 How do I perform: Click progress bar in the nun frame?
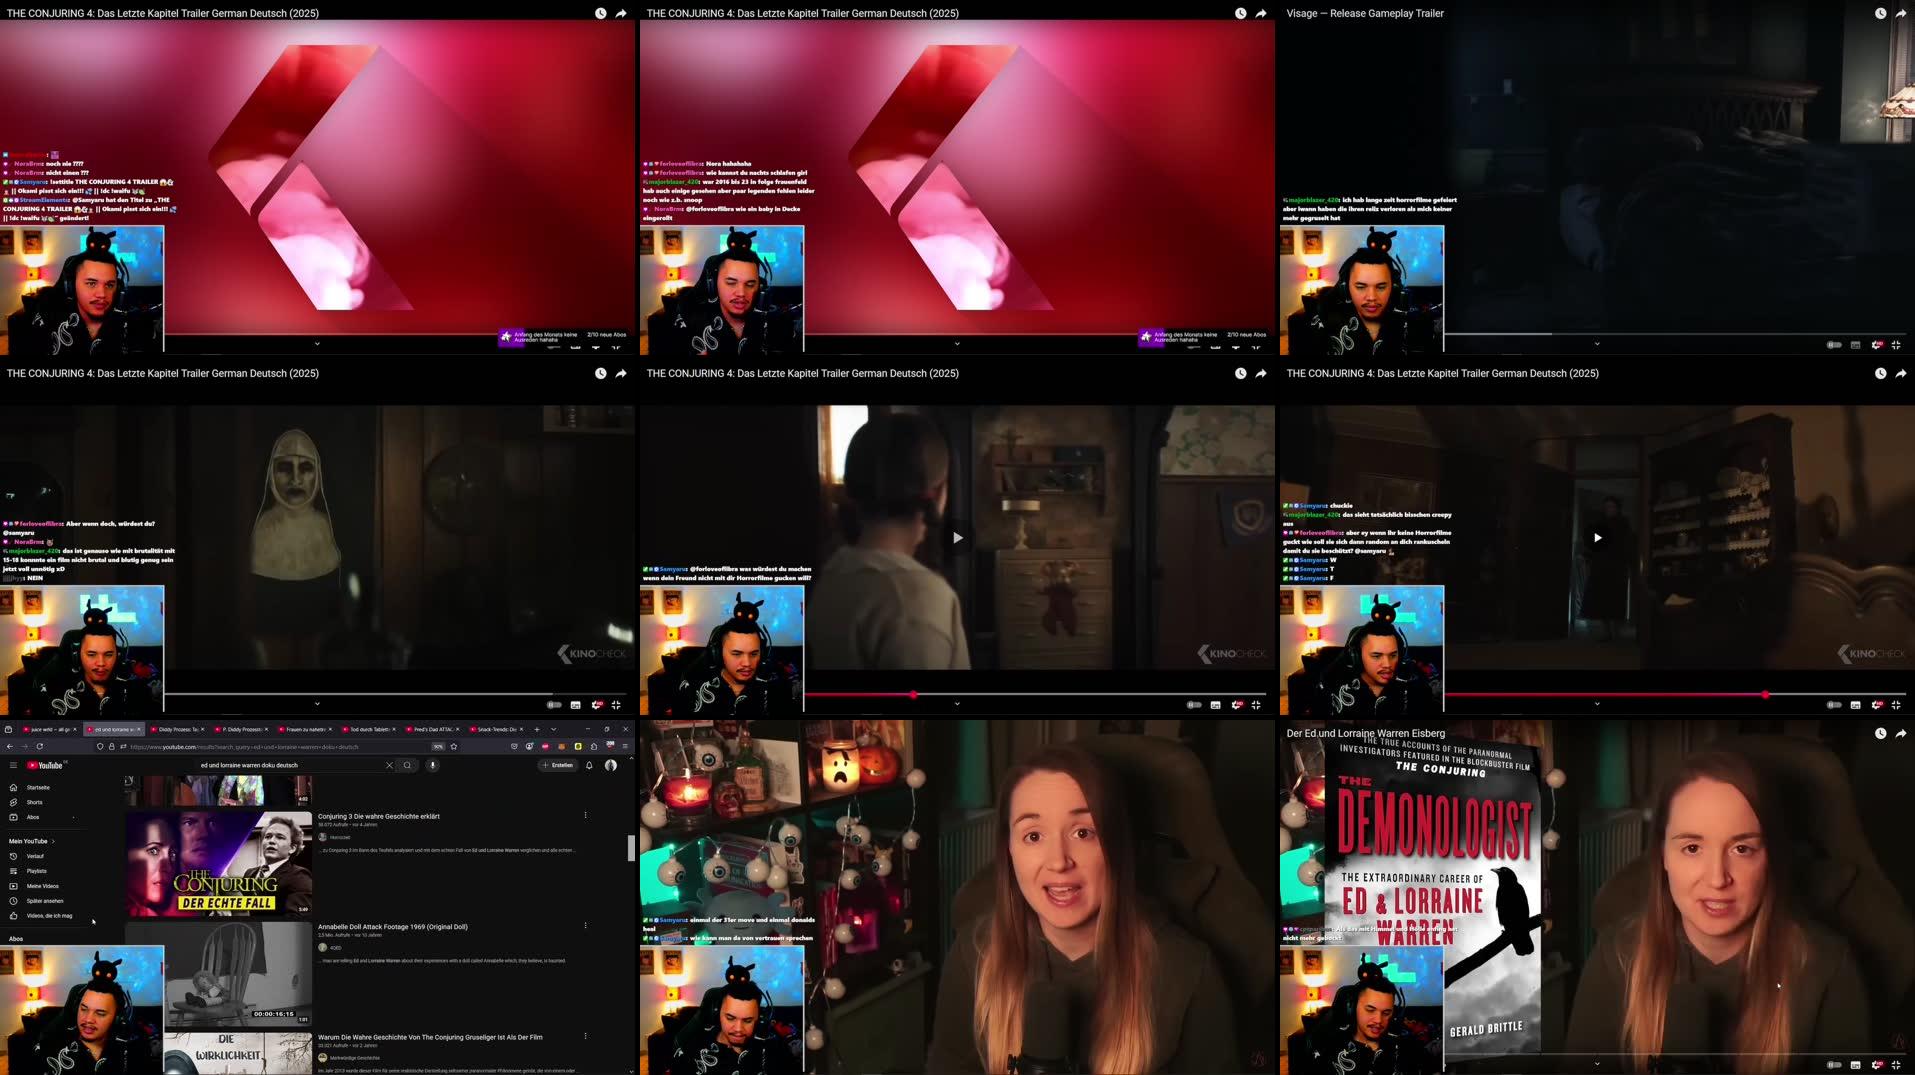[395, 694]
